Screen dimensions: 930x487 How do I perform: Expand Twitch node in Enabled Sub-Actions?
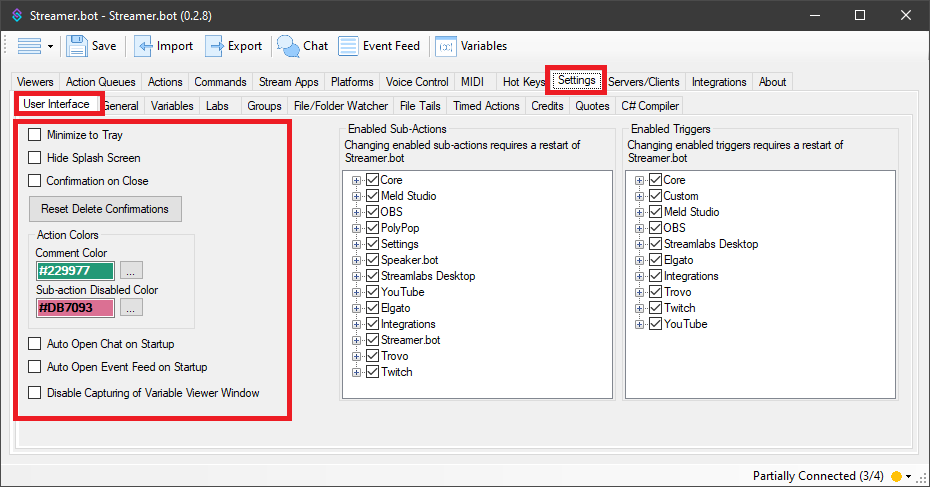(x=356, y=373)
